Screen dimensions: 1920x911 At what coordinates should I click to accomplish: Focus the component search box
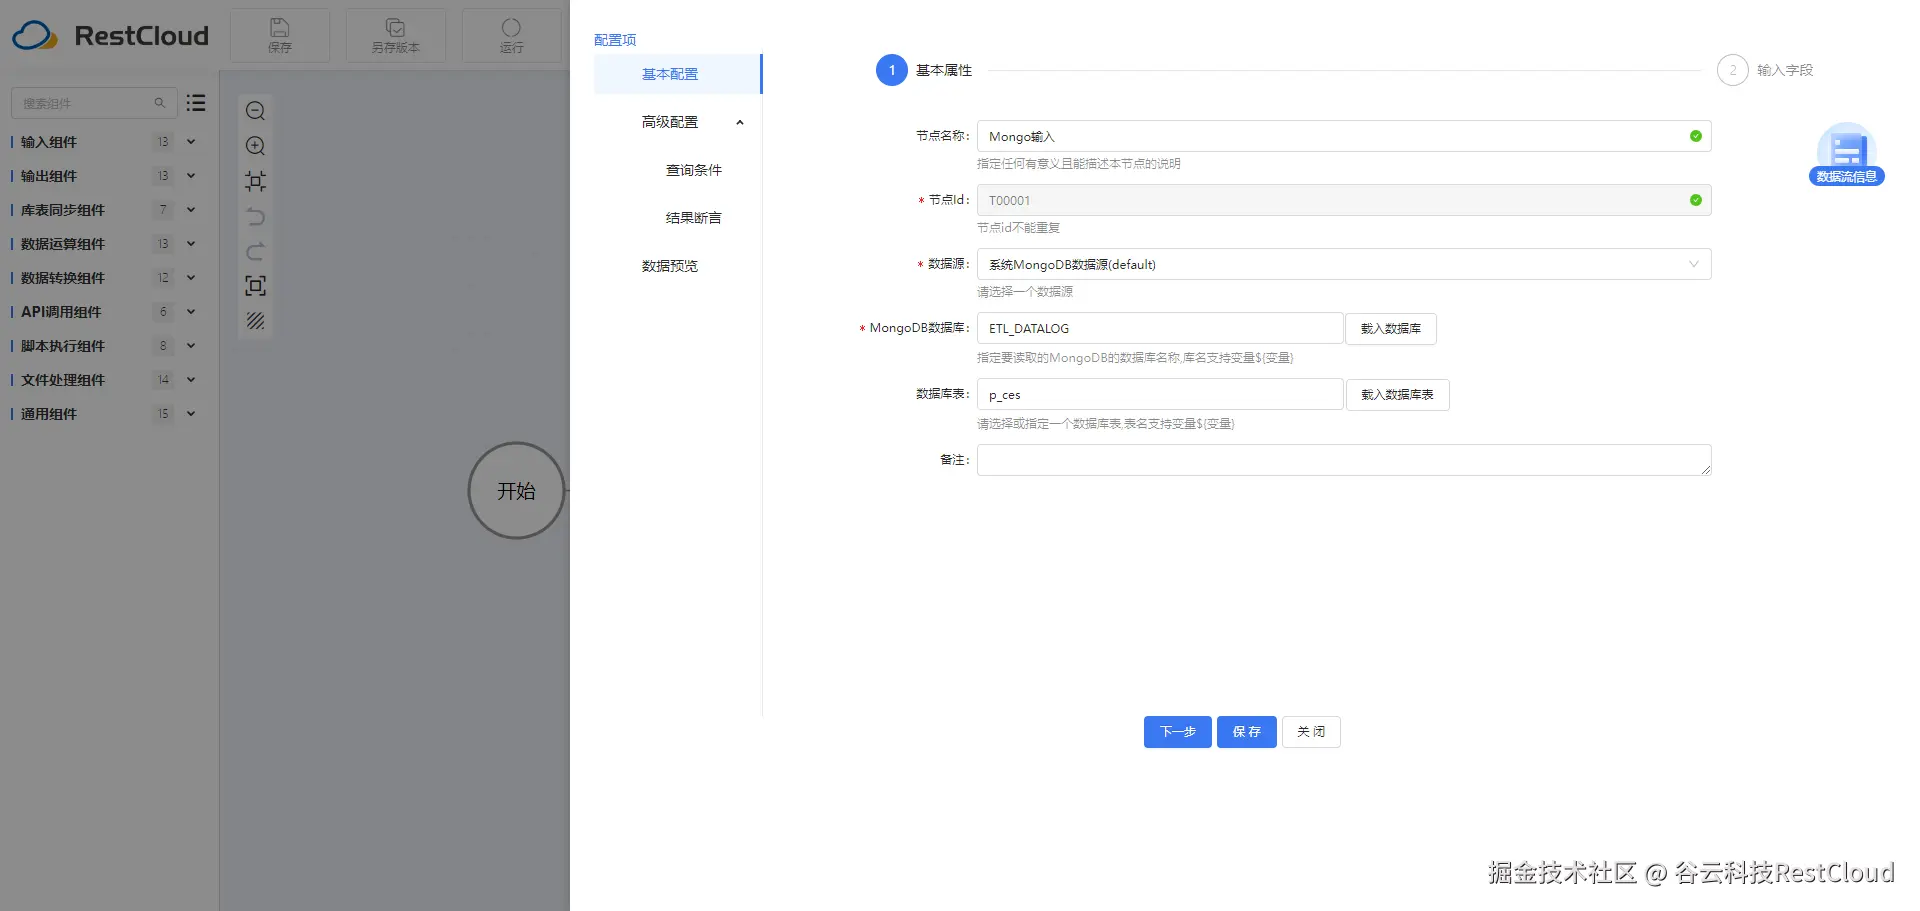[x=93, y=103]
